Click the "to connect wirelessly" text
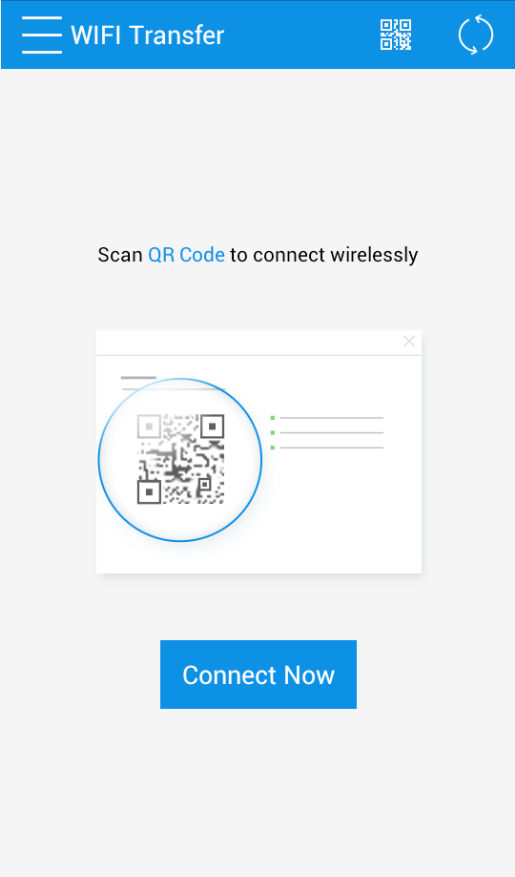The height and width of the screenshot is (877, 515). (324, 255)
